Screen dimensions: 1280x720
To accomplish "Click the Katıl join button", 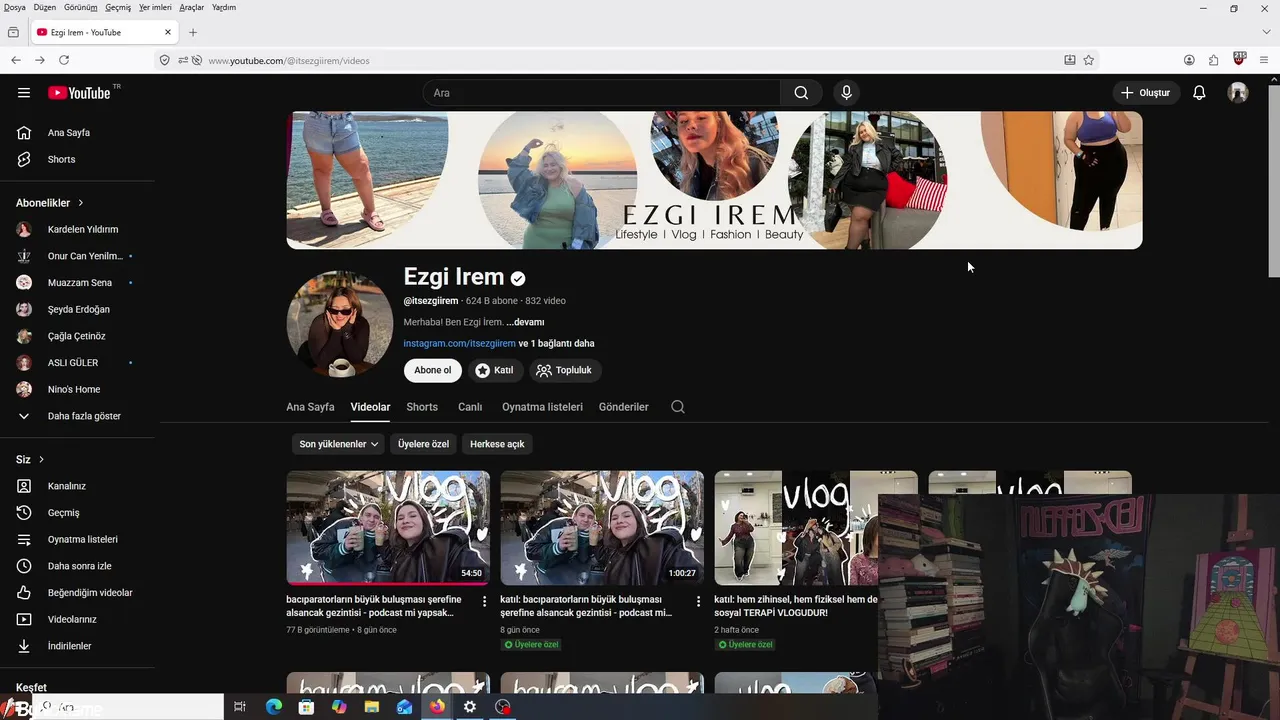I will (495, 370).
